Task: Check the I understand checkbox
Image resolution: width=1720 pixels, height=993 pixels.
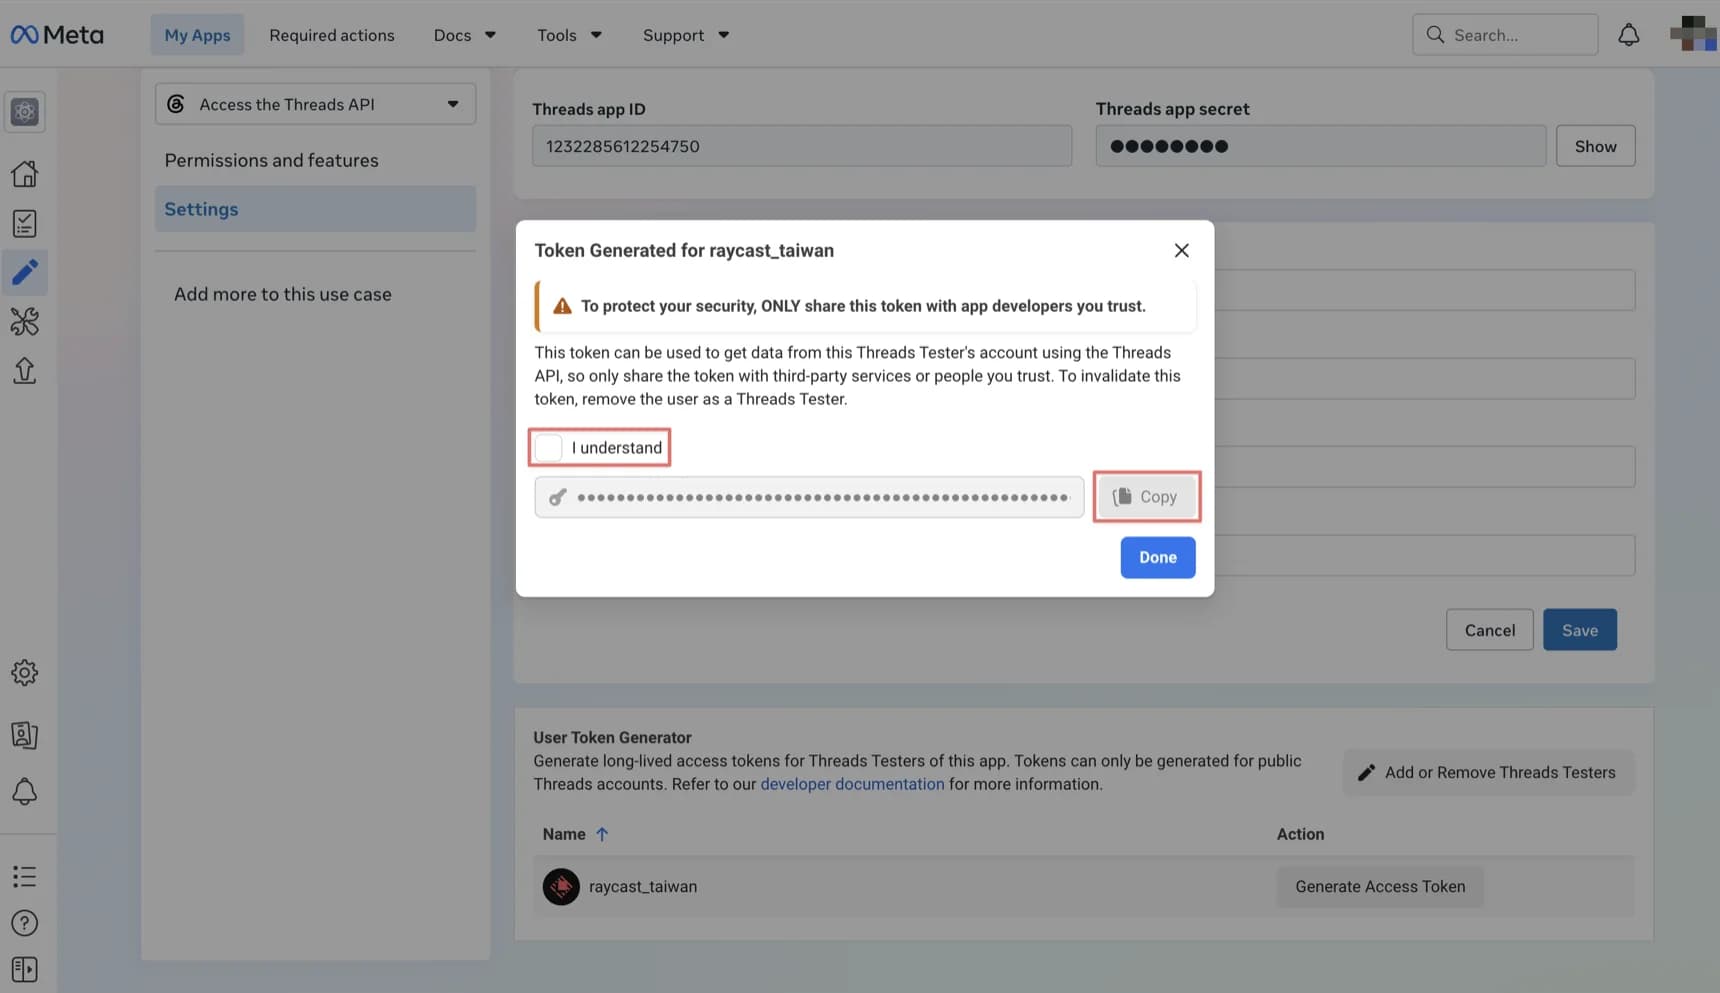Action: pyautogui.click(x=549, y=448)
